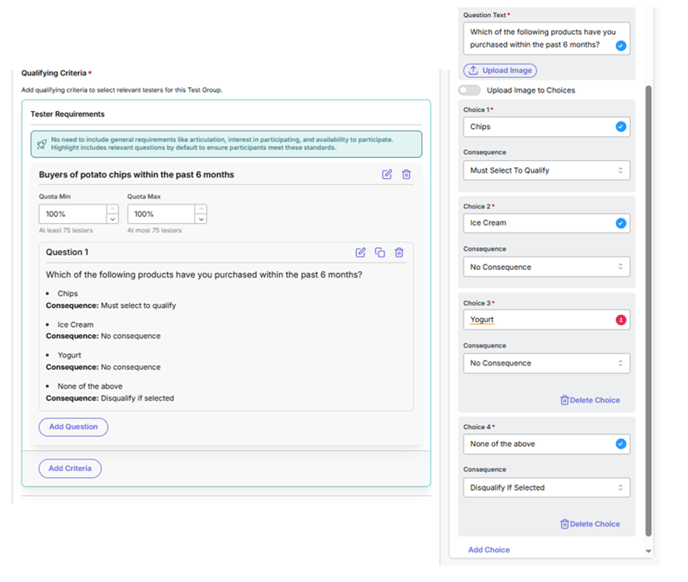Delete Choice 4 None of the above
Image resolution: width=688 pixels, height=582 pixels.
pyautogui.click(x=590, y=524)
